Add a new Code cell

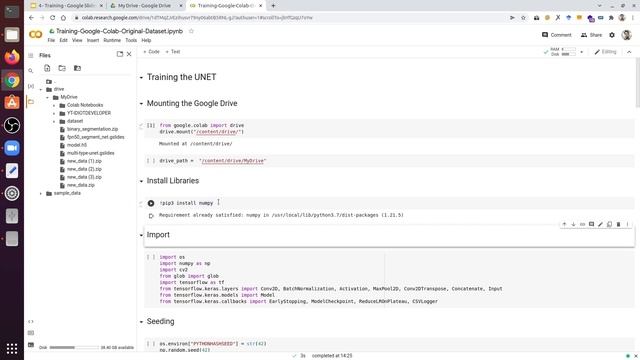point(151,52)
